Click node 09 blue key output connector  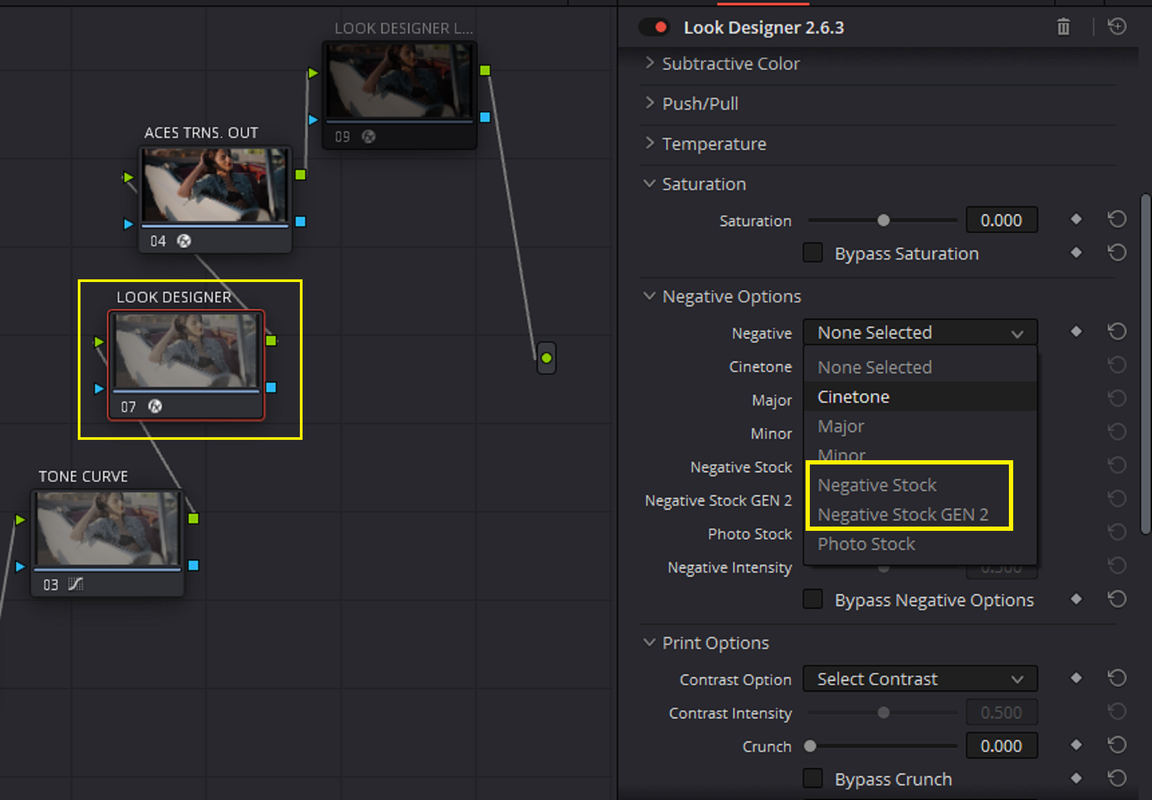[485, 117]
